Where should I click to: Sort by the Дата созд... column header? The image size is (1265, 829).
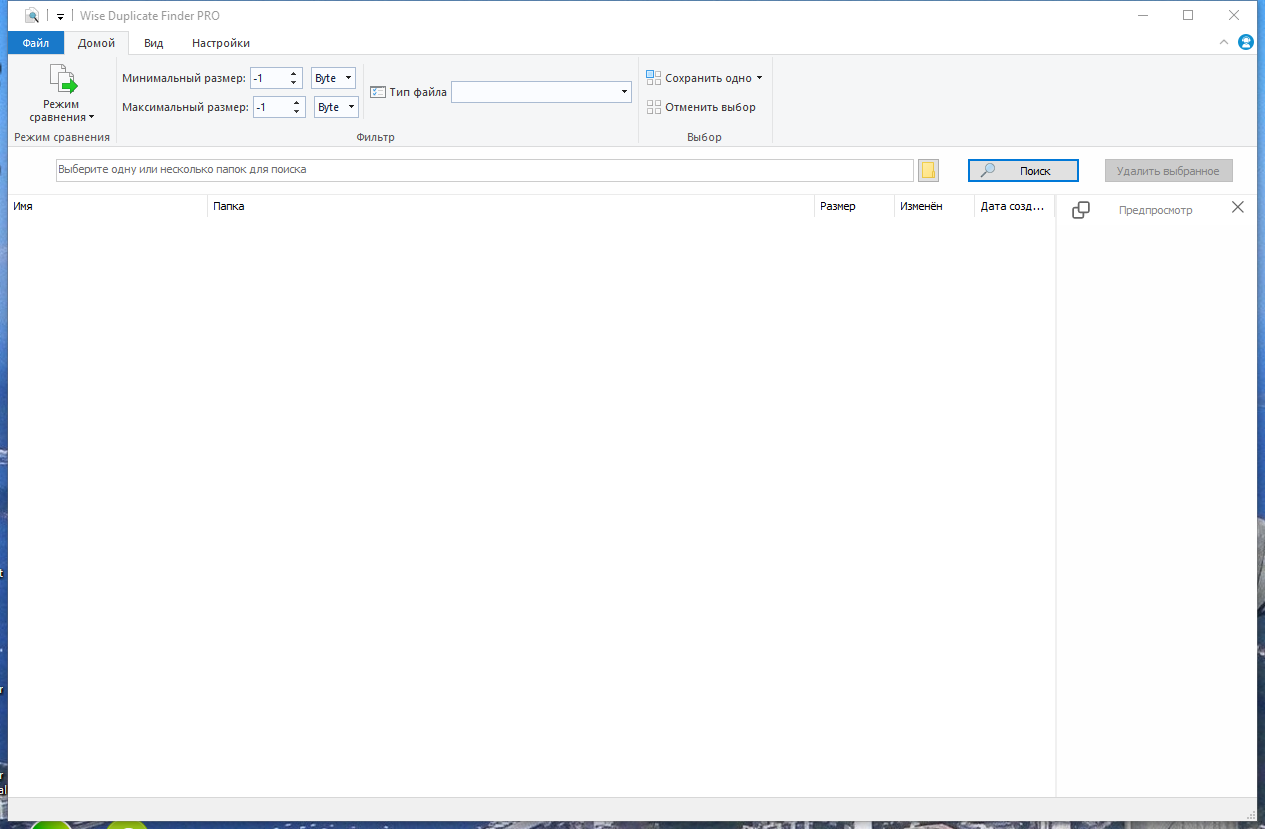pos(1014,206)
